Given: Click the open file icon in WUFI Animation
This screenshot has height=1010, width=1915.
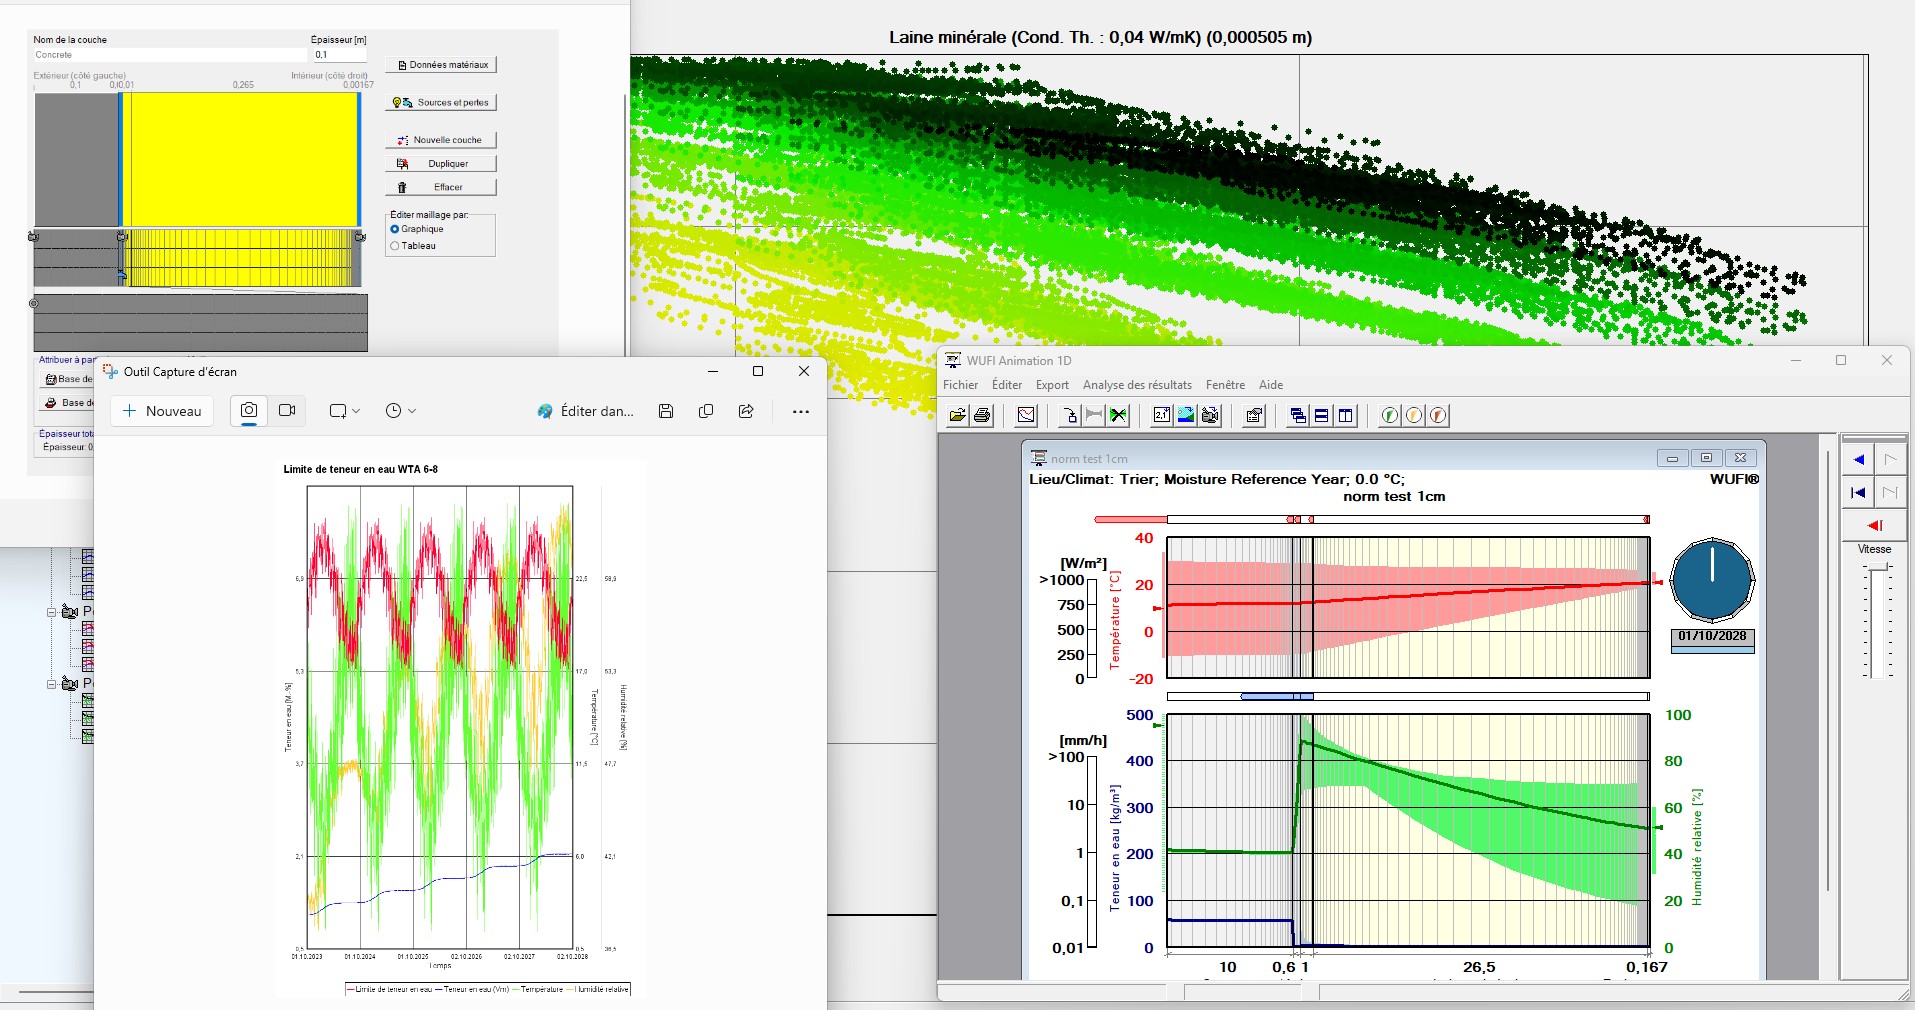Looking at the screenshot, I should [x=957, y=416].
